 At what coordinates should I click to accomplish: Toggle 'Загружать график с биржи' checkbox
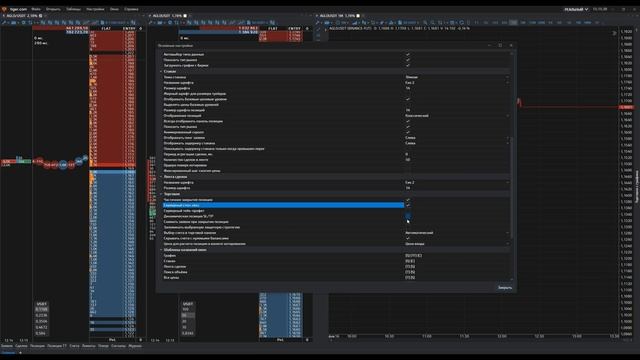(407, 65)
